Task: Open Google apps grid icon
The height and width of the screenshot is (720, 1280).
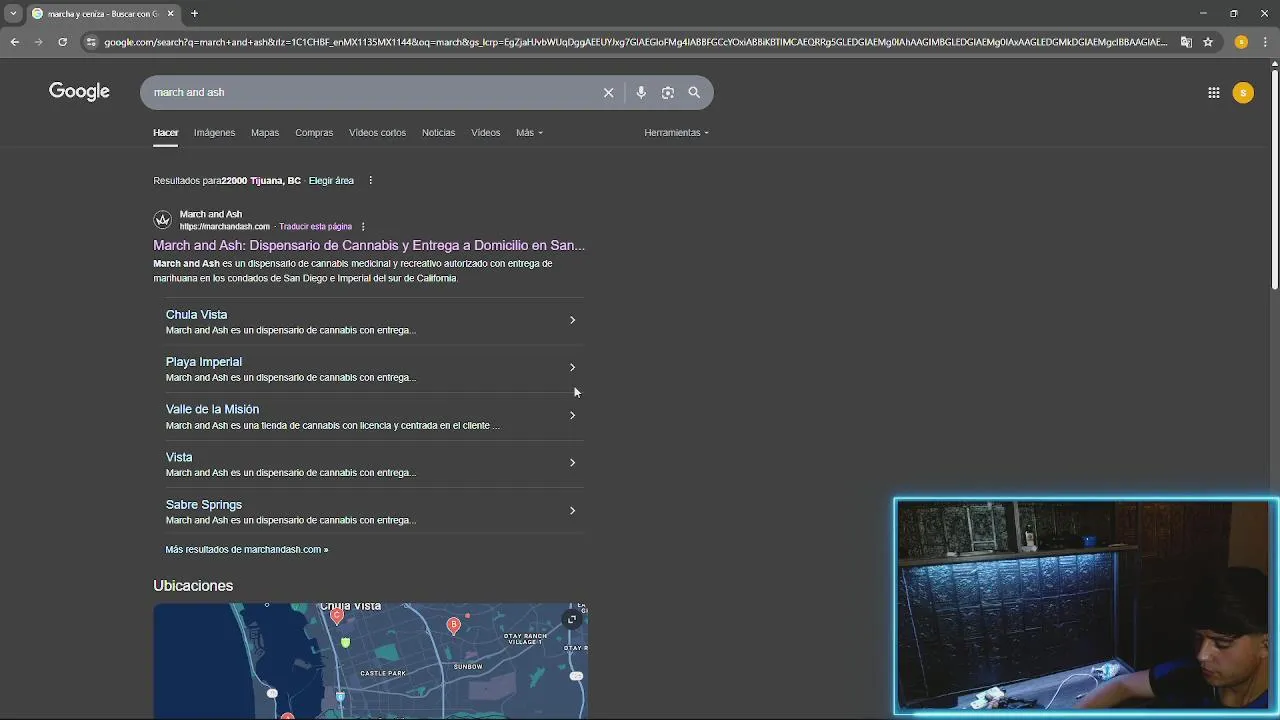Action: 1214,93
